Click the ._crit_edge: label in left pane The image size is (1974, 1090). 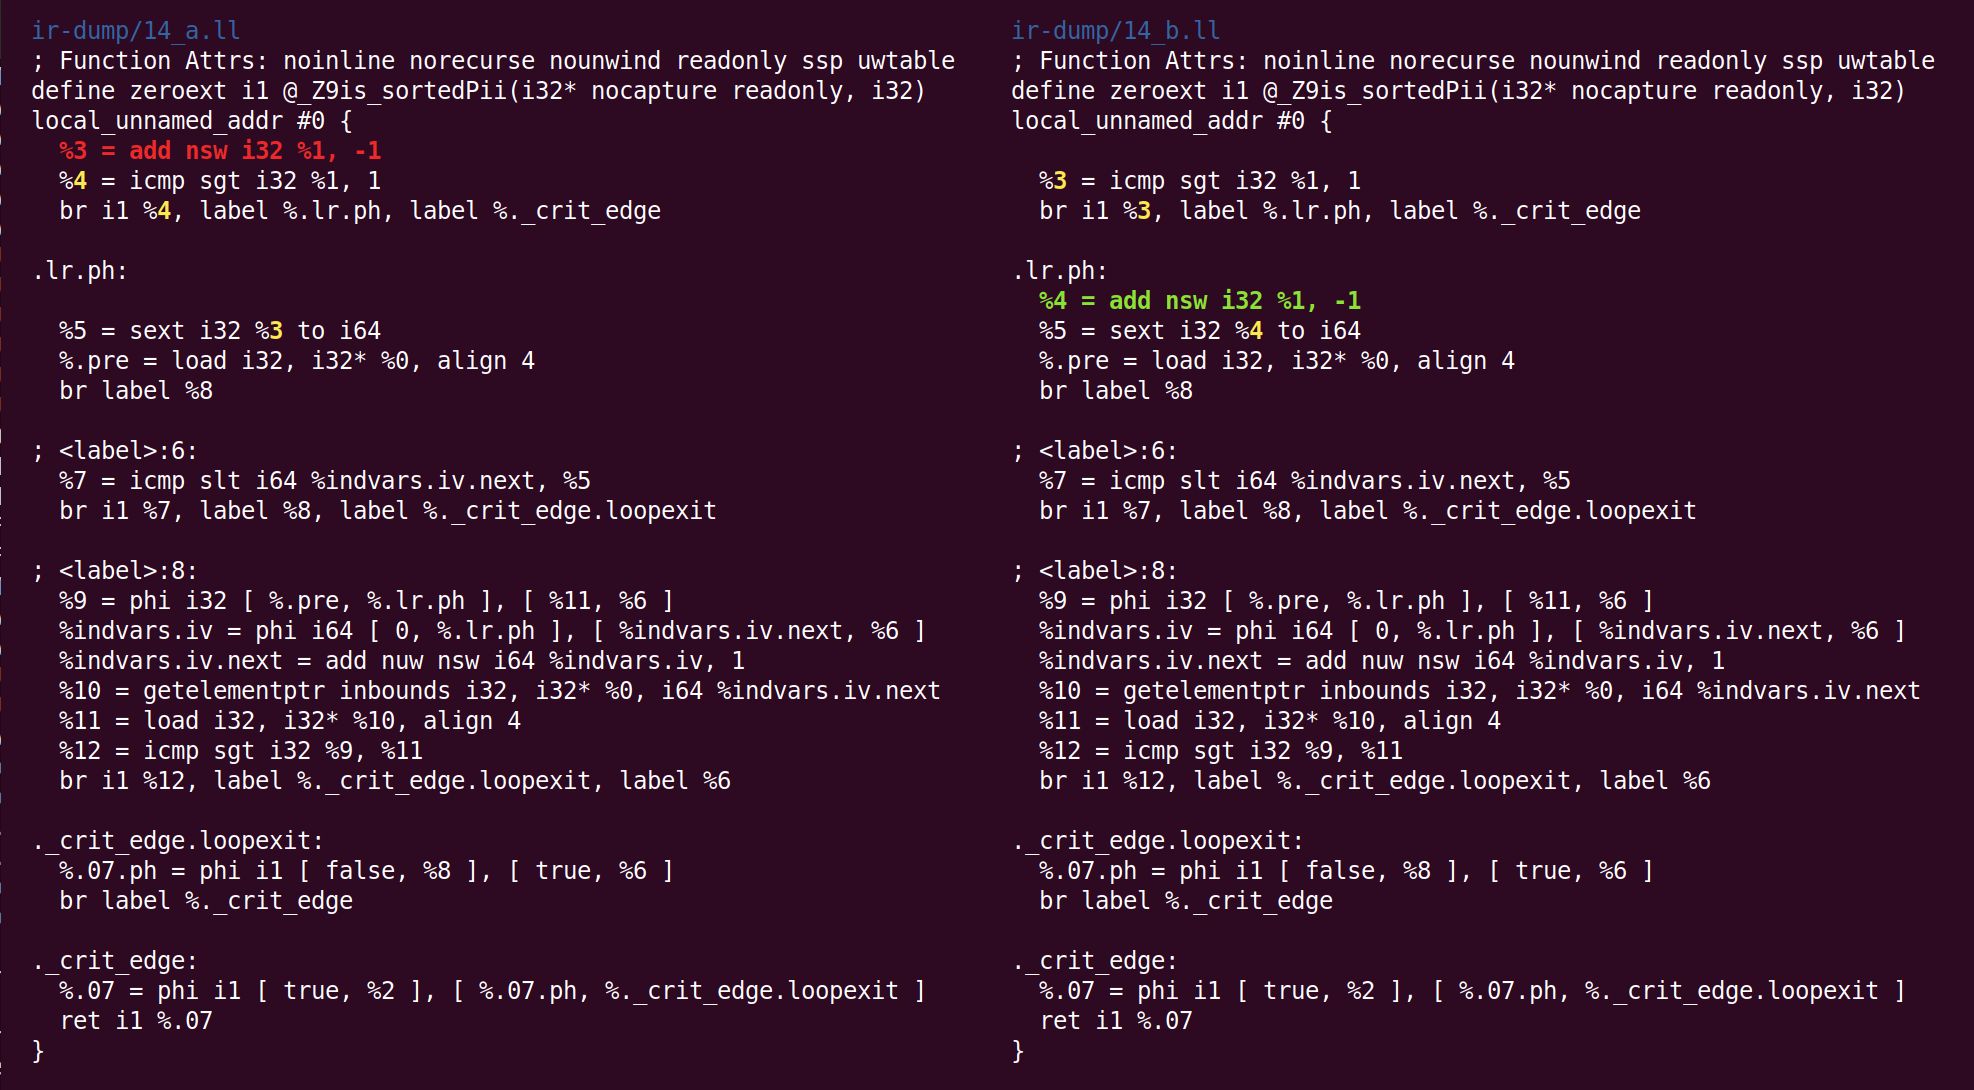click(115, 961)
